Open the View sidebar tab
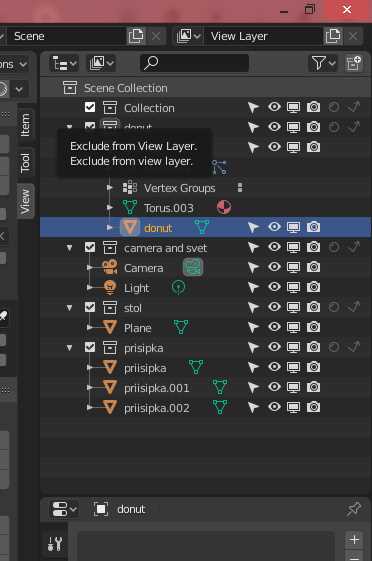The height and width of the screenshot is (561, 372). tap(25, 201)
